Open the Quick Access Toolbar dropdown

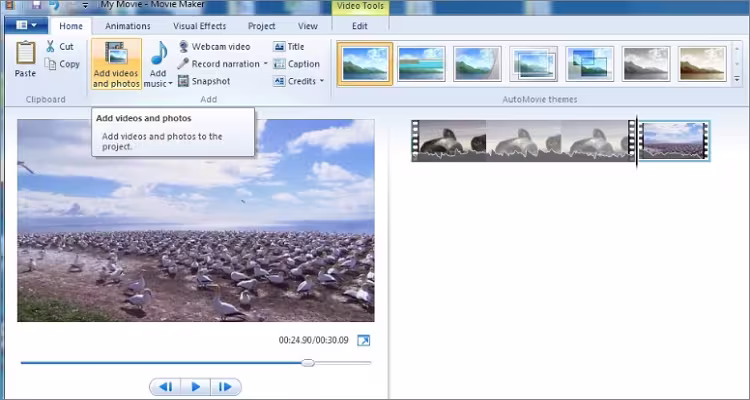pos(85,6)
